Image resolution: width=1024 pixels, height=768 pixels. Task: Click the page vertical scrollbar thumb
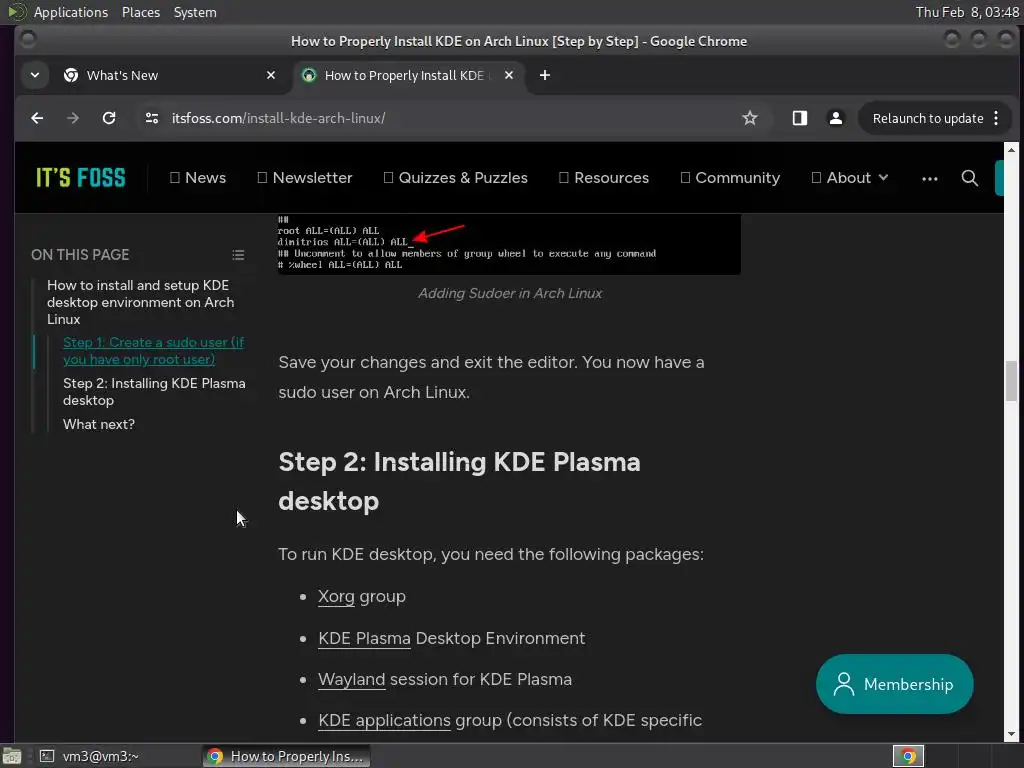tap(1011, 381)
